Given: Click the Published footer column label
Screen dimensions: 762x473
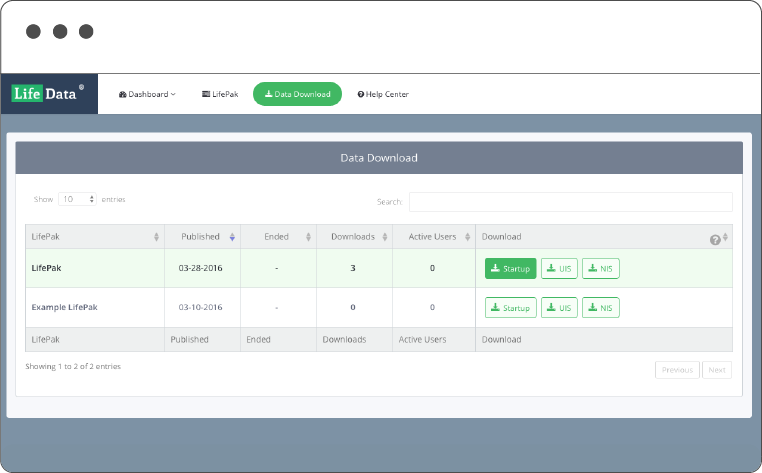Looking at the screenshot, I should tap(190, 339).
